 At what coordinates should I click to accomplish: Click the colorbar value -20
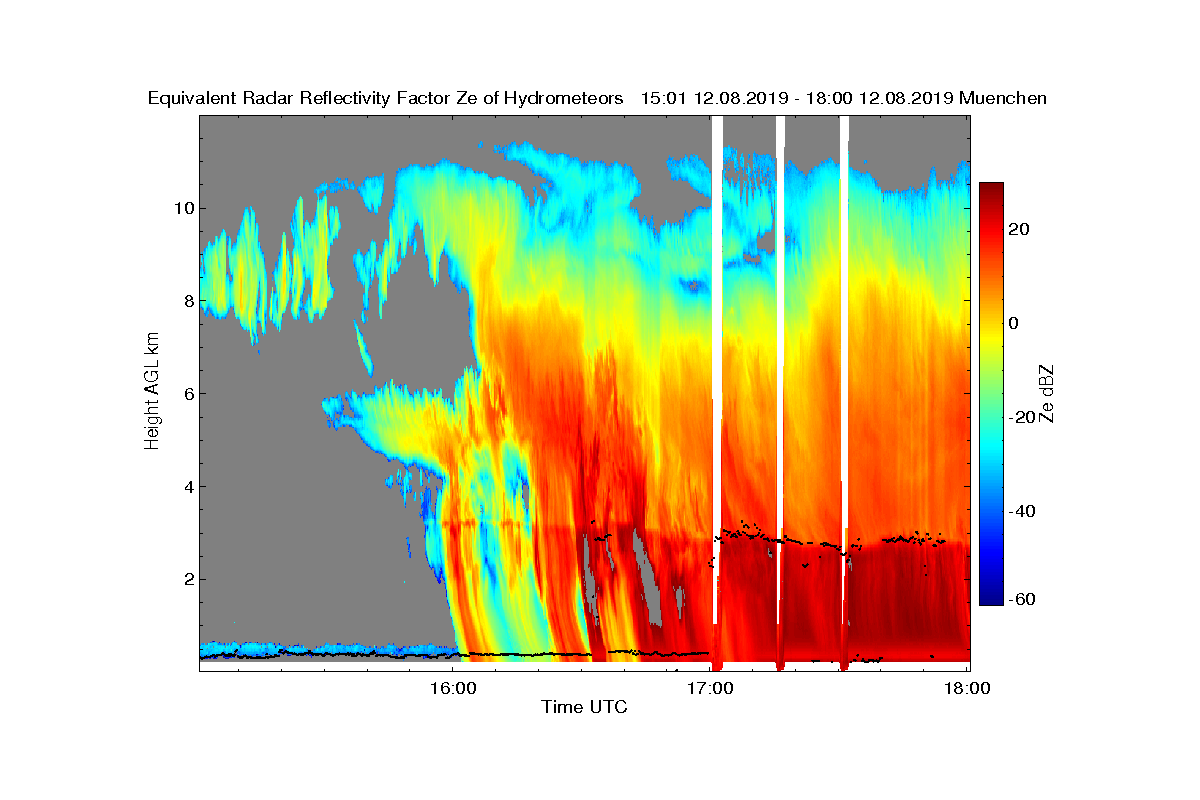click(1023, 417)
